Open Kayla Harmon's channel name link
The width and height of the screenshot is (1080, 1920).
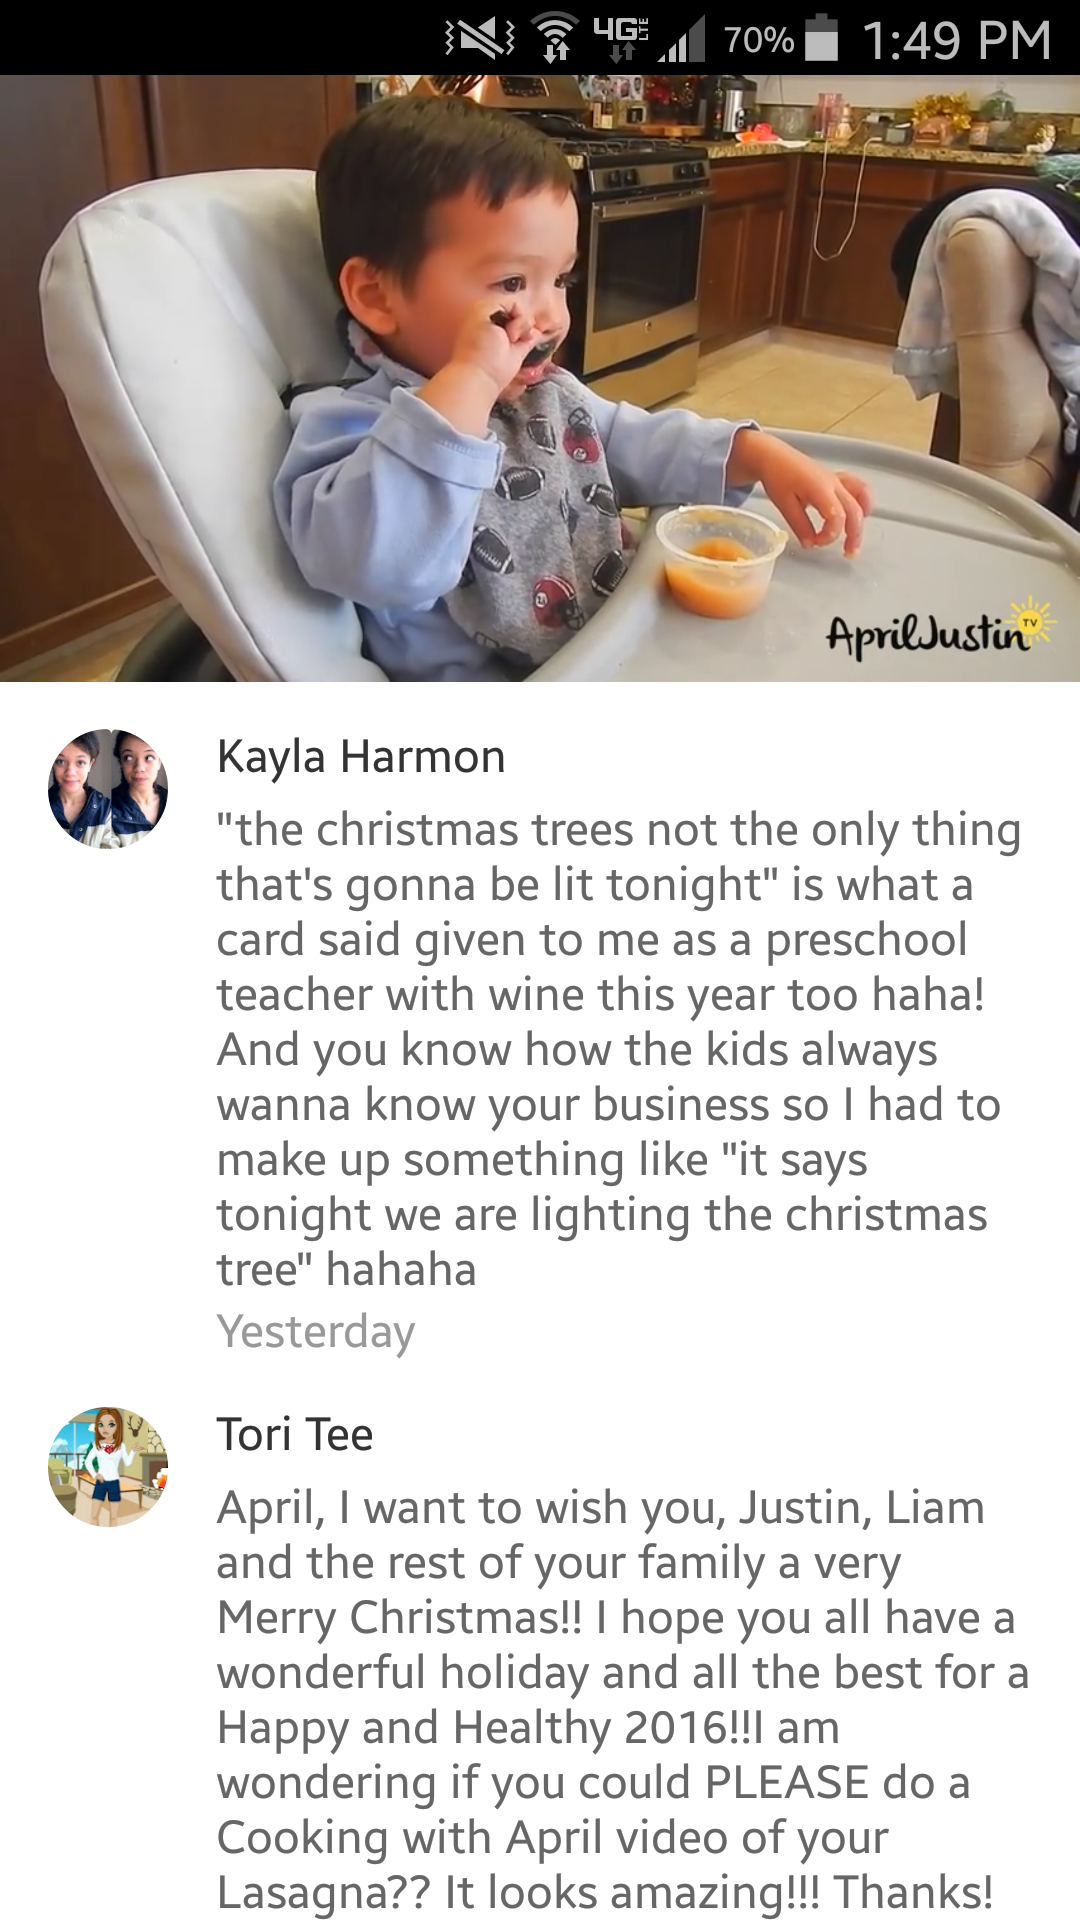(361, 757)
